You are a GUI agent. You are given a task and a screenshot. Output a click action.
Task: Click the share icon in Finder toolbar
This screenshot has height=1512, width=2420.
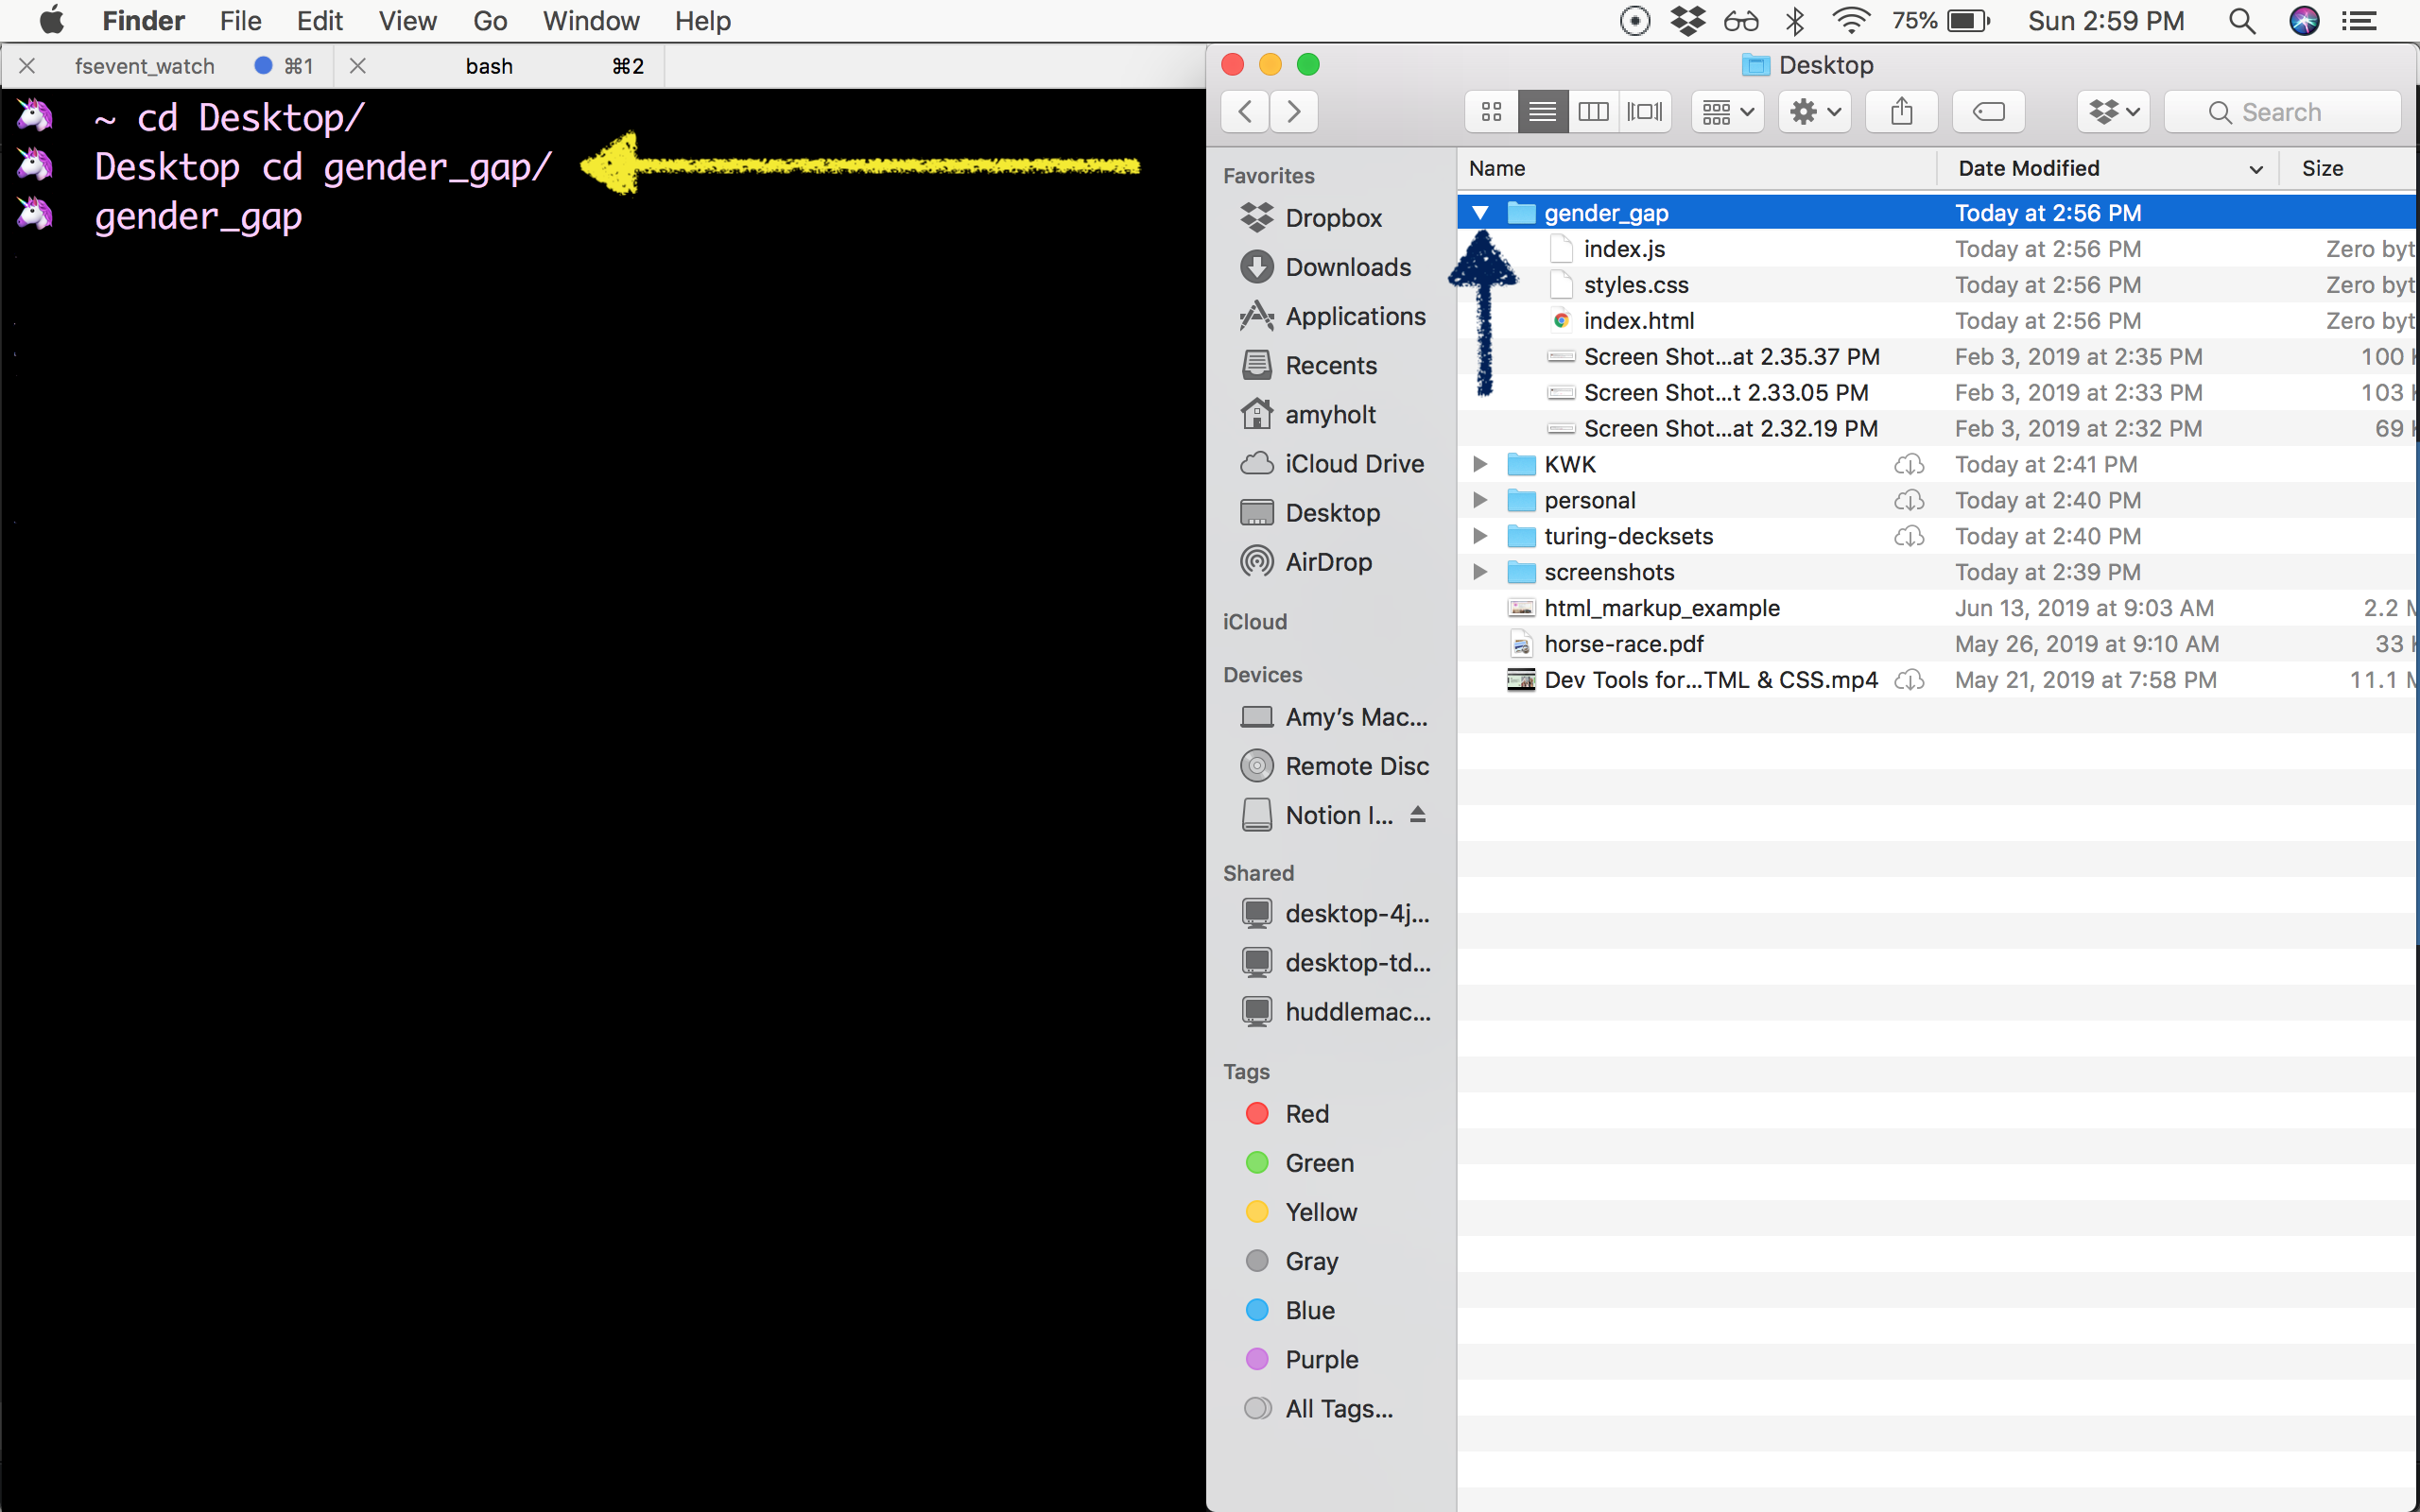click(x=1903, y=112)
